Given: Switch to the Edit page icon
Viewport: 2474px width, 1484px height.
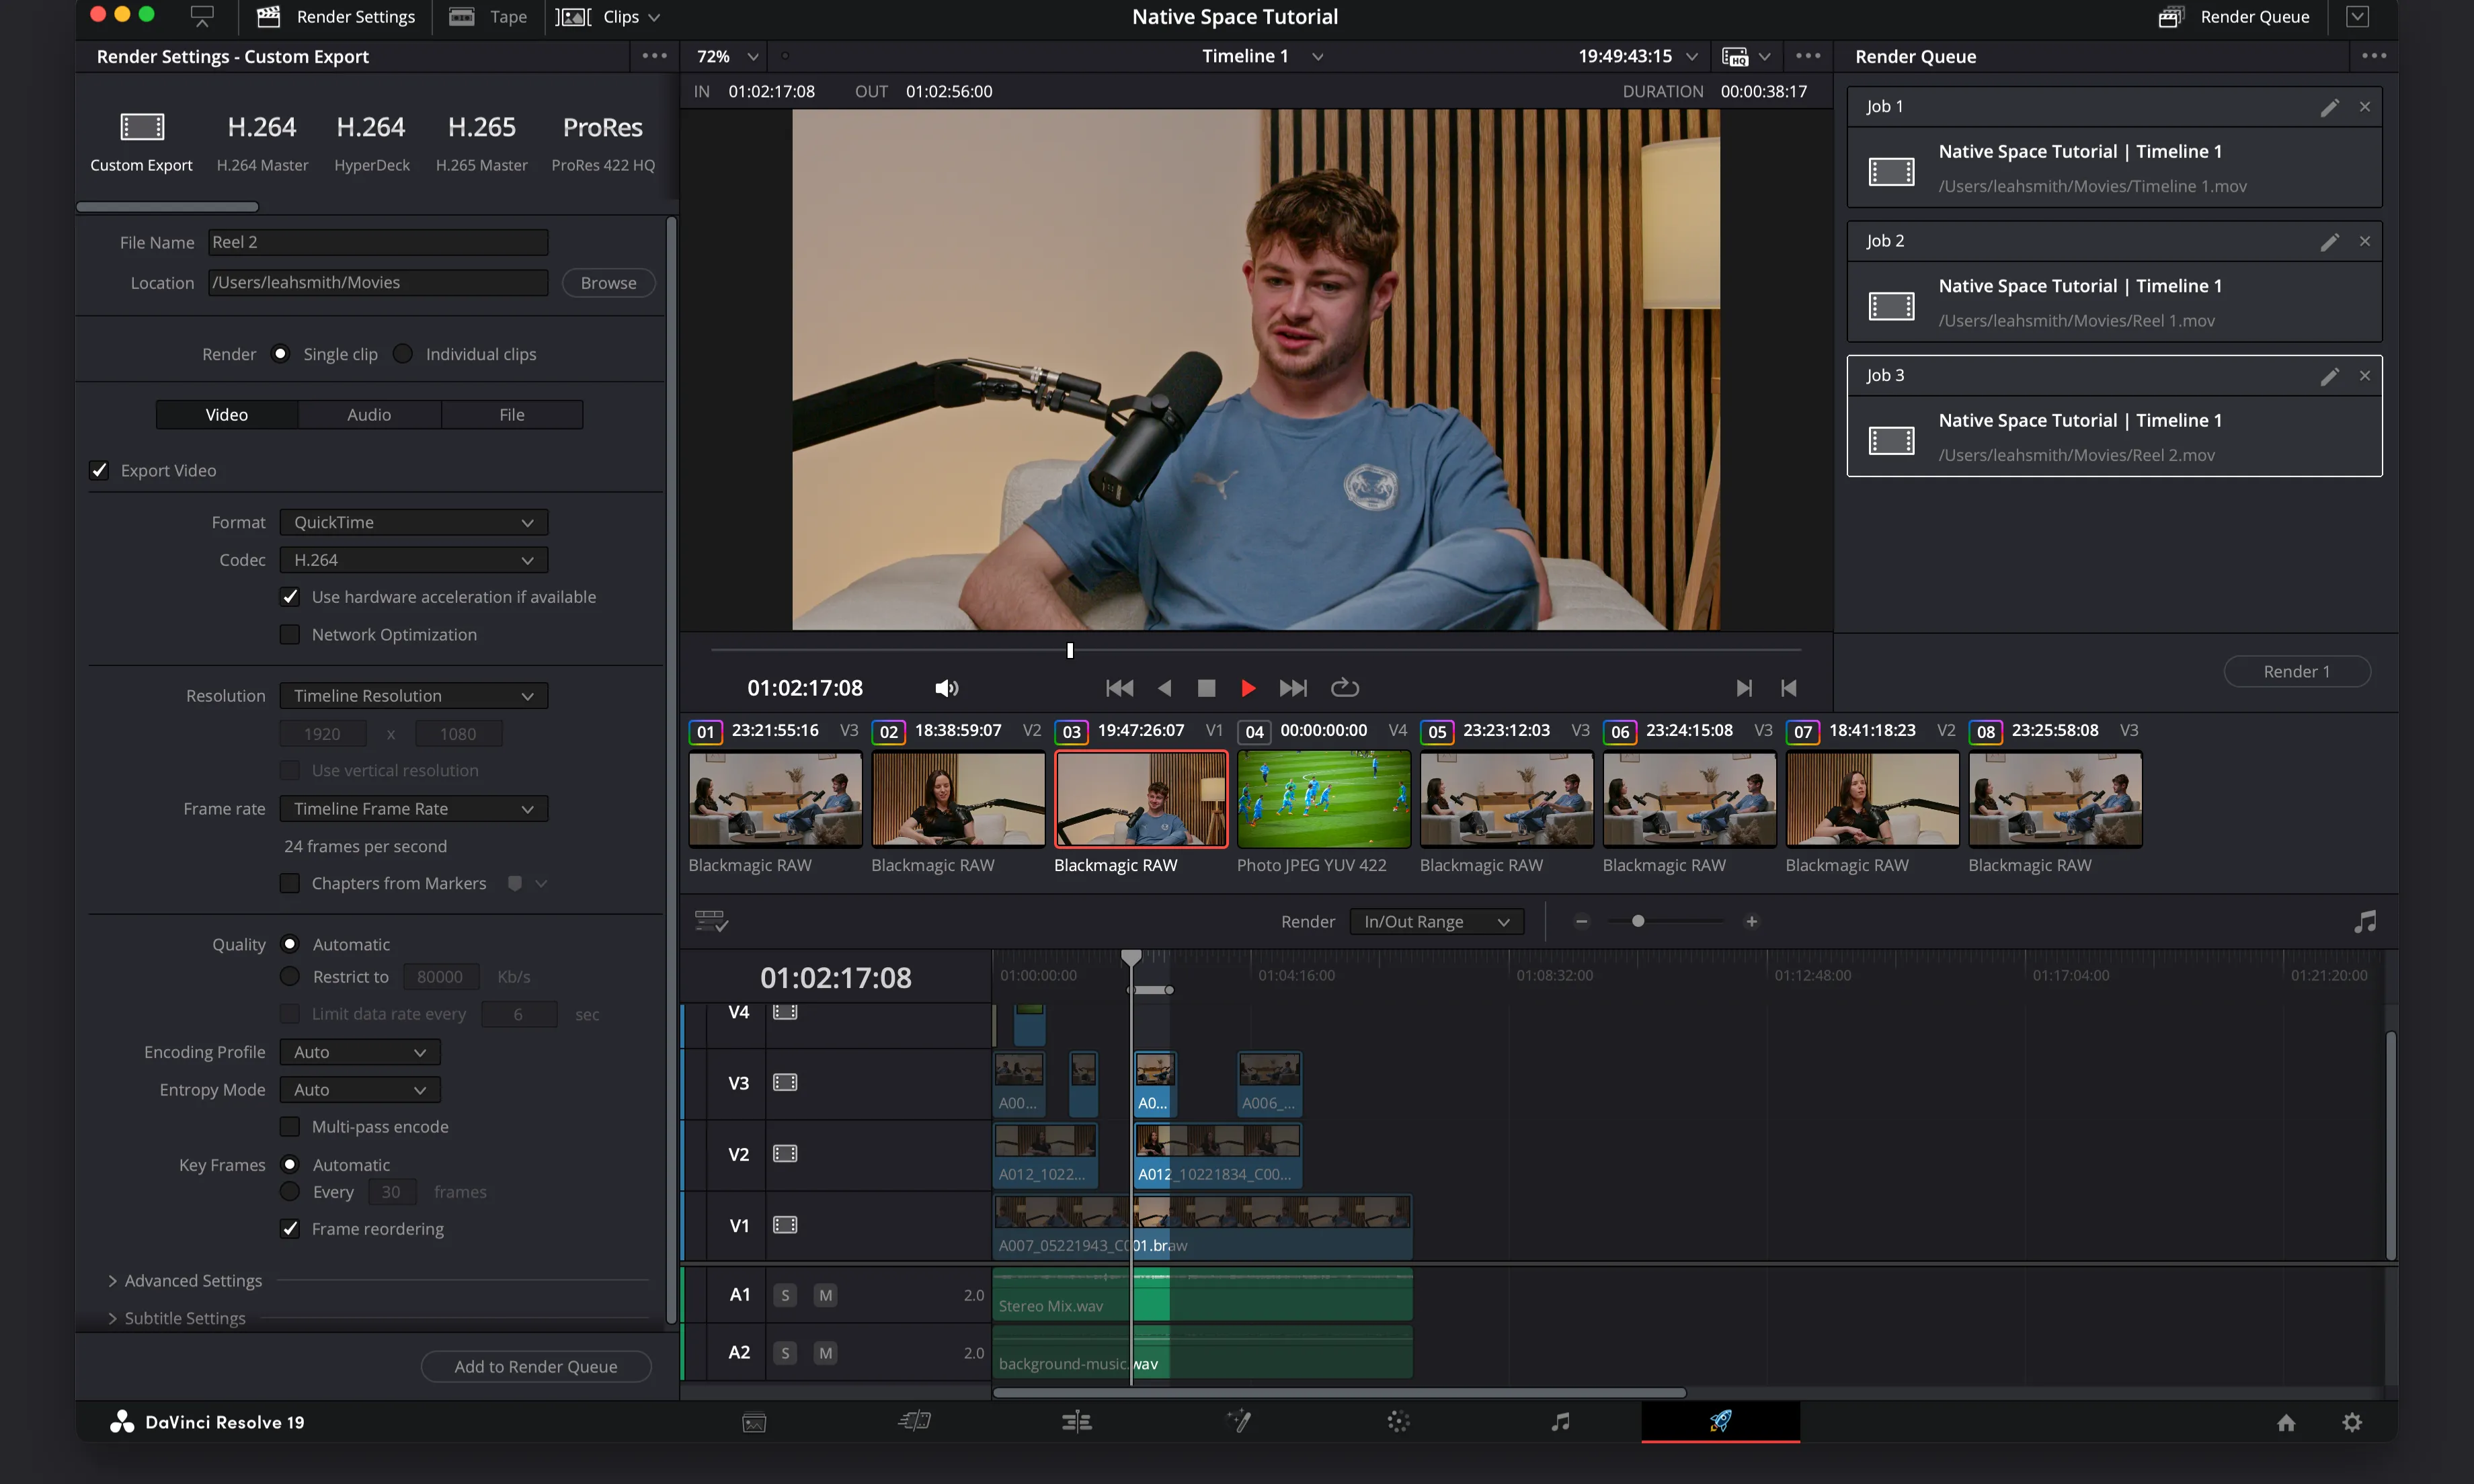Looking at the screenshot, I should 1077,1421.
